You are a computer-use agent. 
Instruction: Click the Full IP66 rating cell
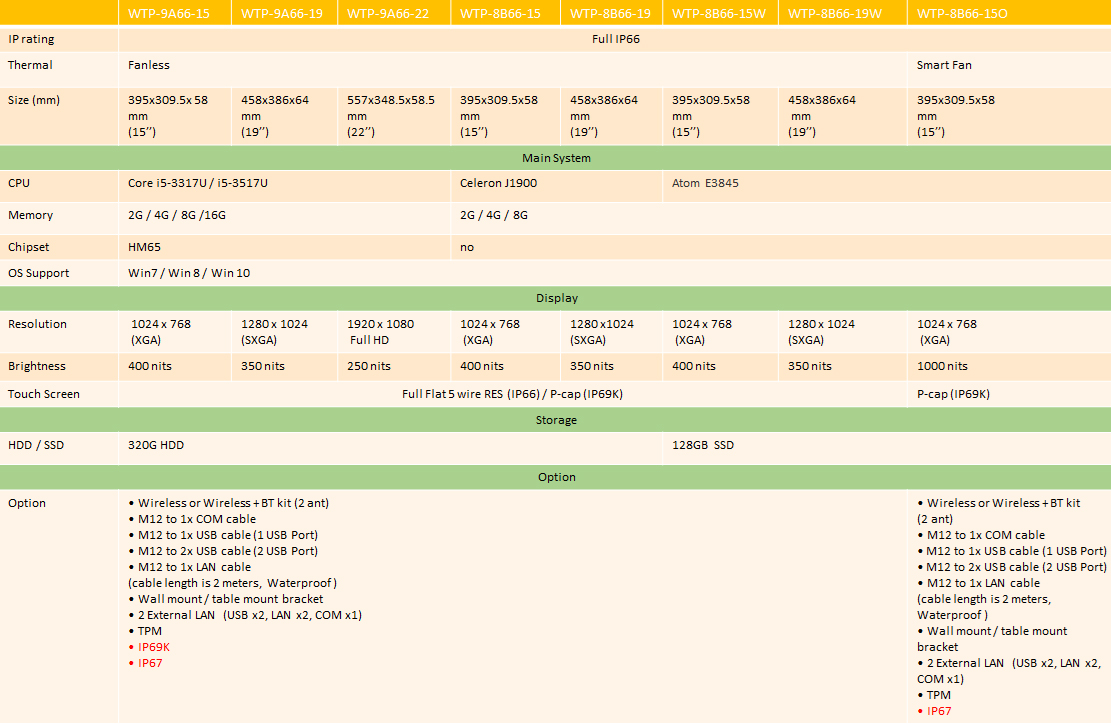[615, 39]
